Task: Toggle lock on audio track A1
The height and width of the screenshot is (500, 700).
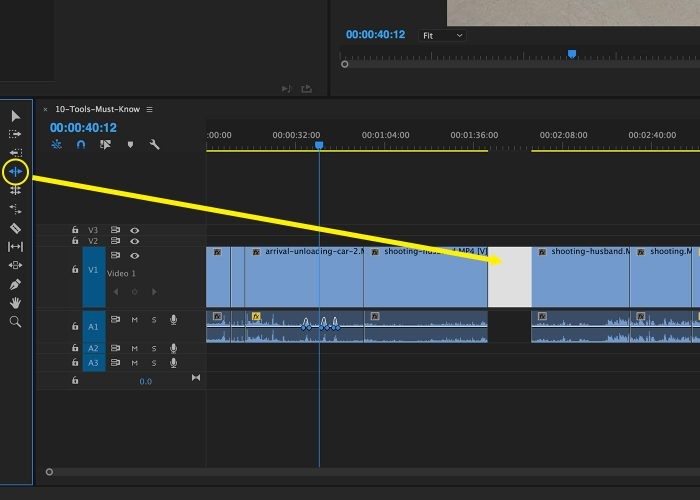Action: (x=75, y=326)
